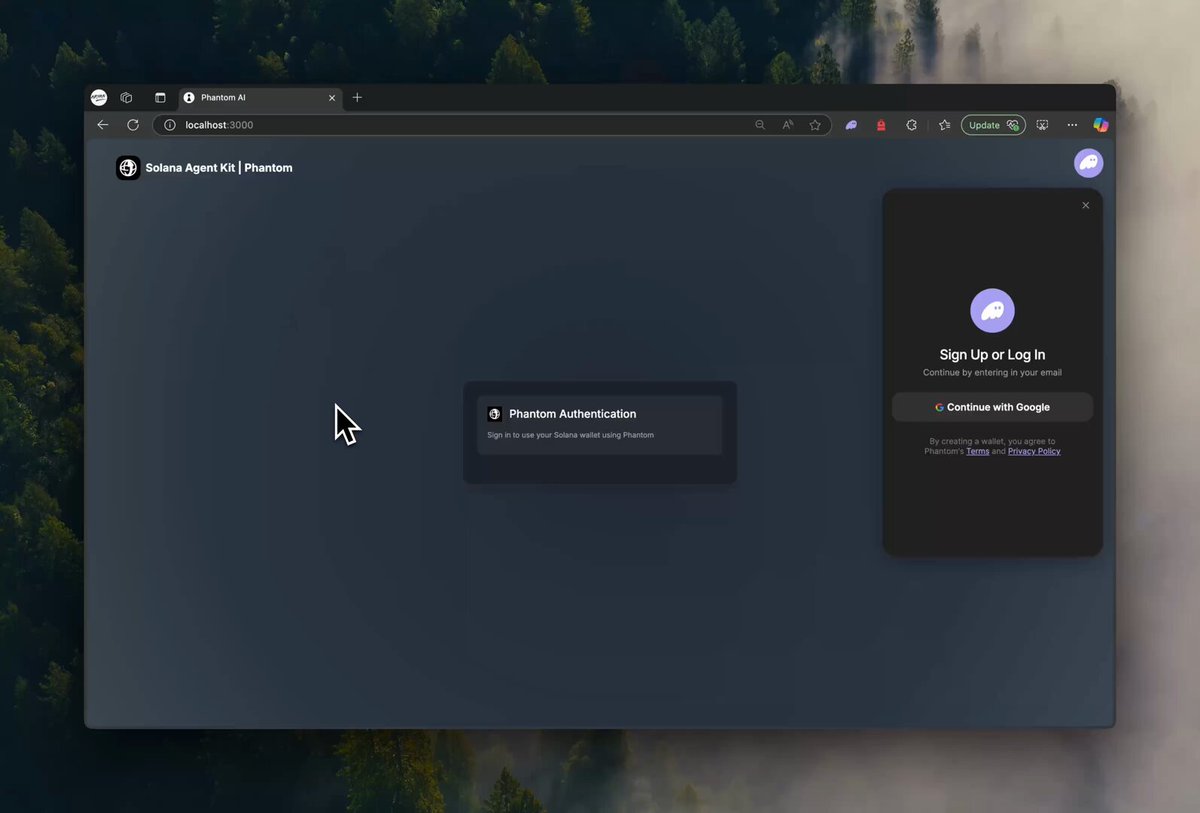Screen dimensions: 1200x813
Task: Add page to favorites with star icon
Action: point(815,125)
